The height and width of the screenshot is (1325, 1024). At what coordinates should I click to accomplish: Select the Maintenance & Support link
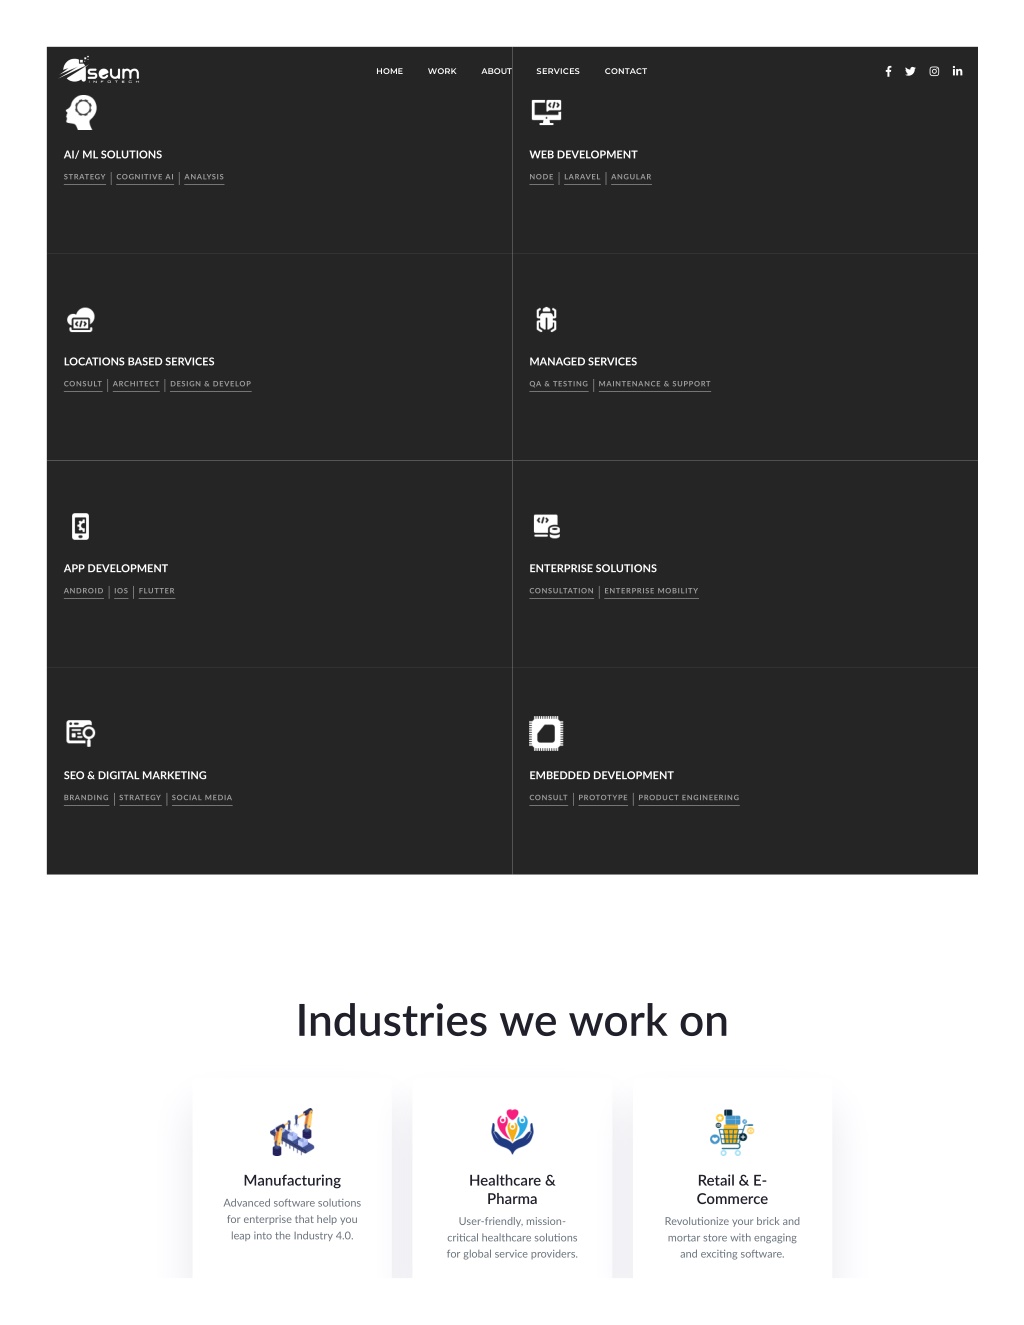click(x=654, y=384)
